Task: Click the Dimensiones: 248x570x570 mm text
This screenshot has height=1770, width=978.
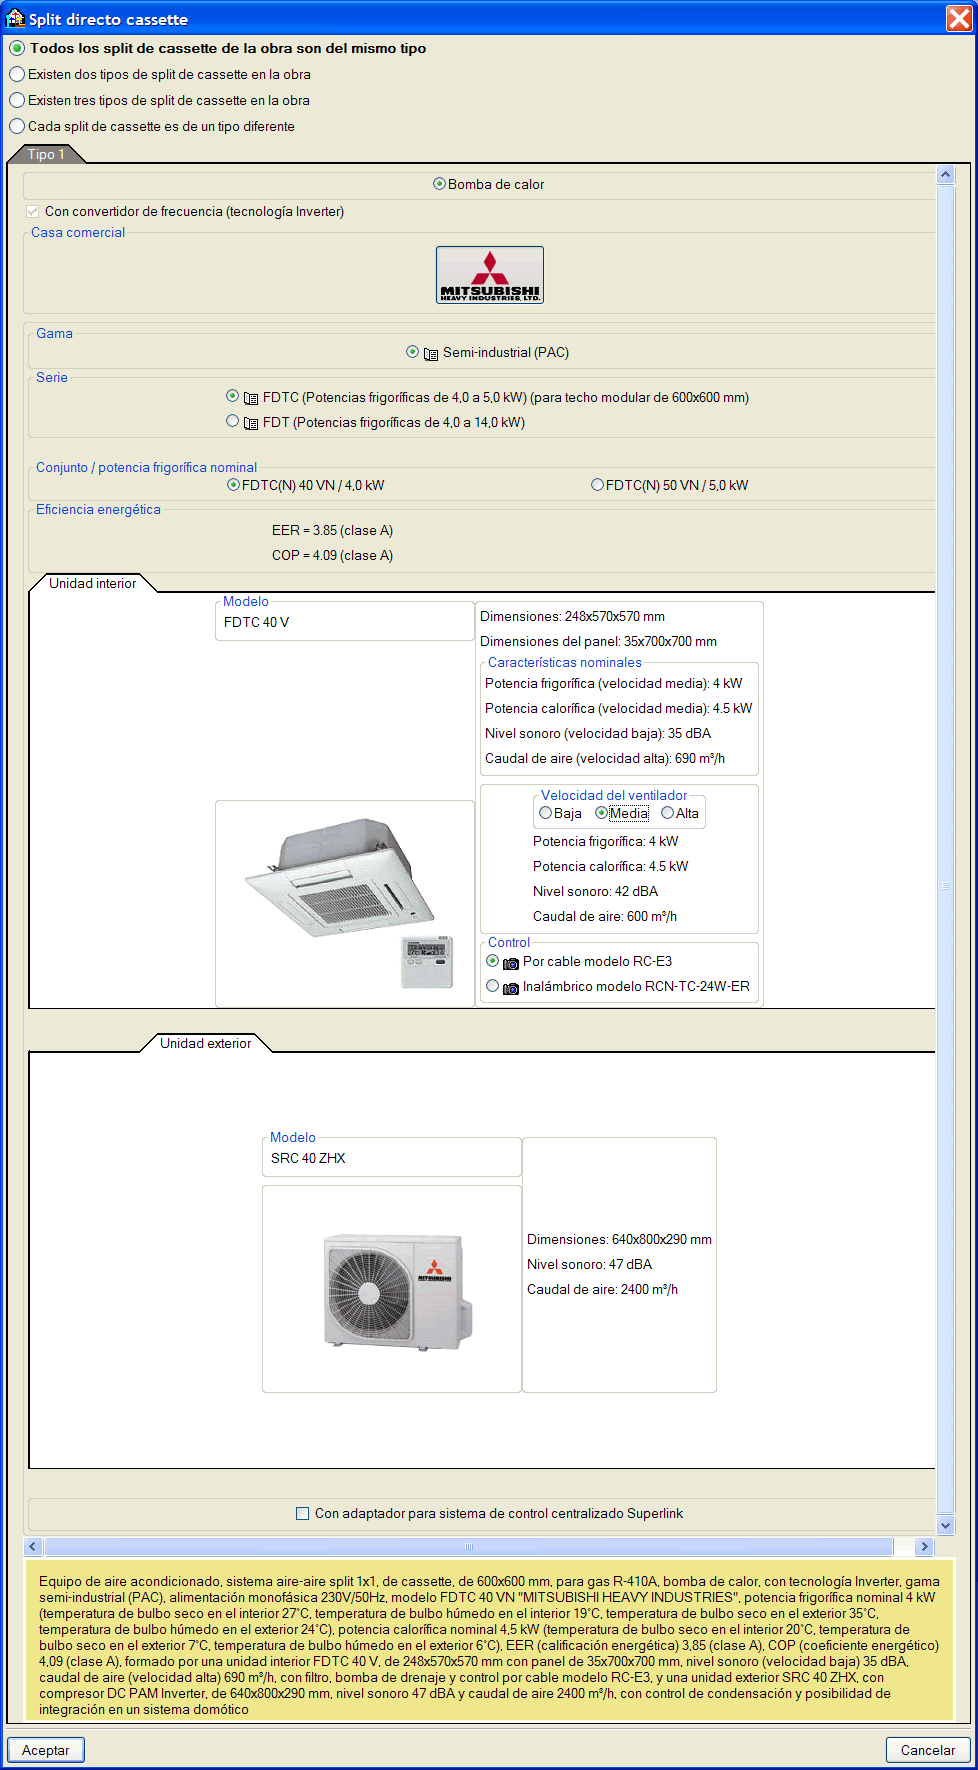Action: (x=572, y=617)
